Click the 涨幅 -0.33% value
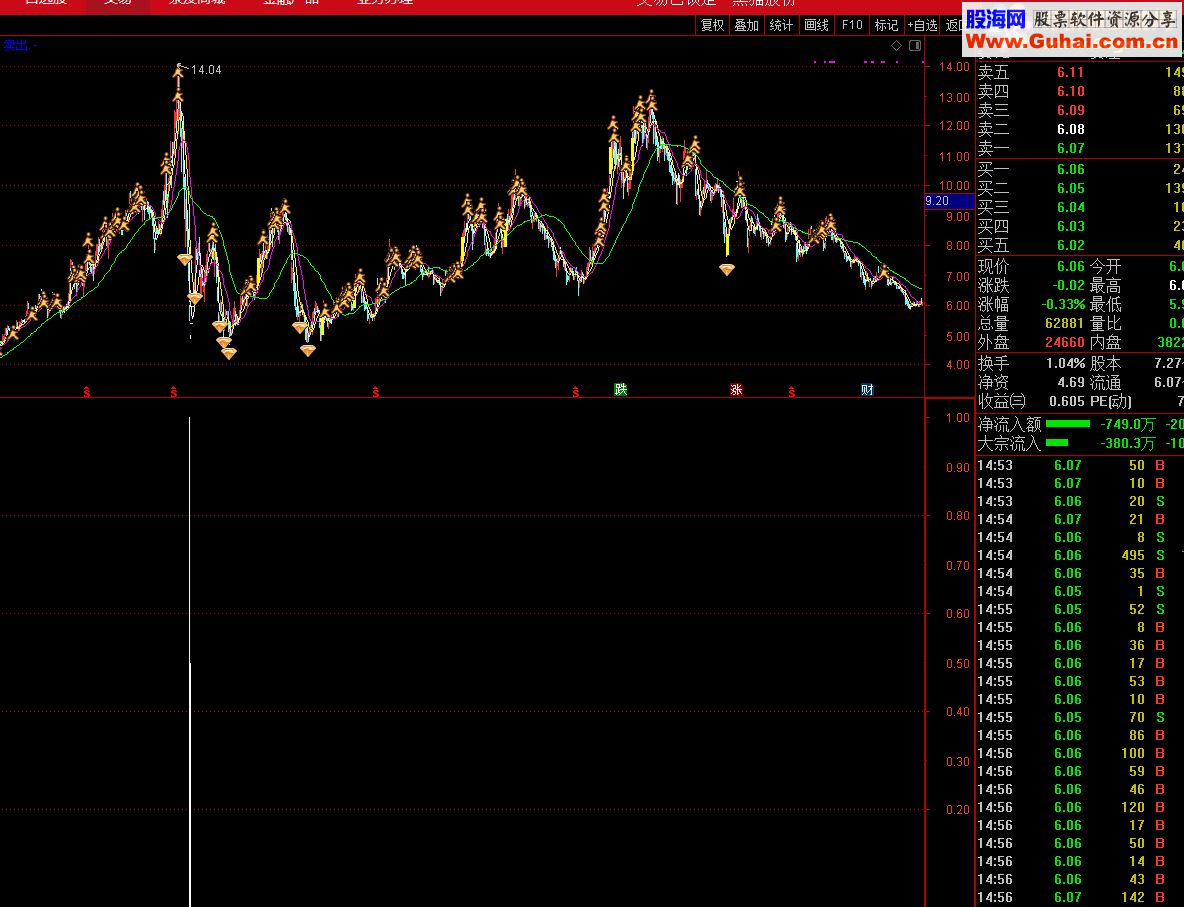This screenshot has height=907, width=1184. click(x=1063, y=304)
